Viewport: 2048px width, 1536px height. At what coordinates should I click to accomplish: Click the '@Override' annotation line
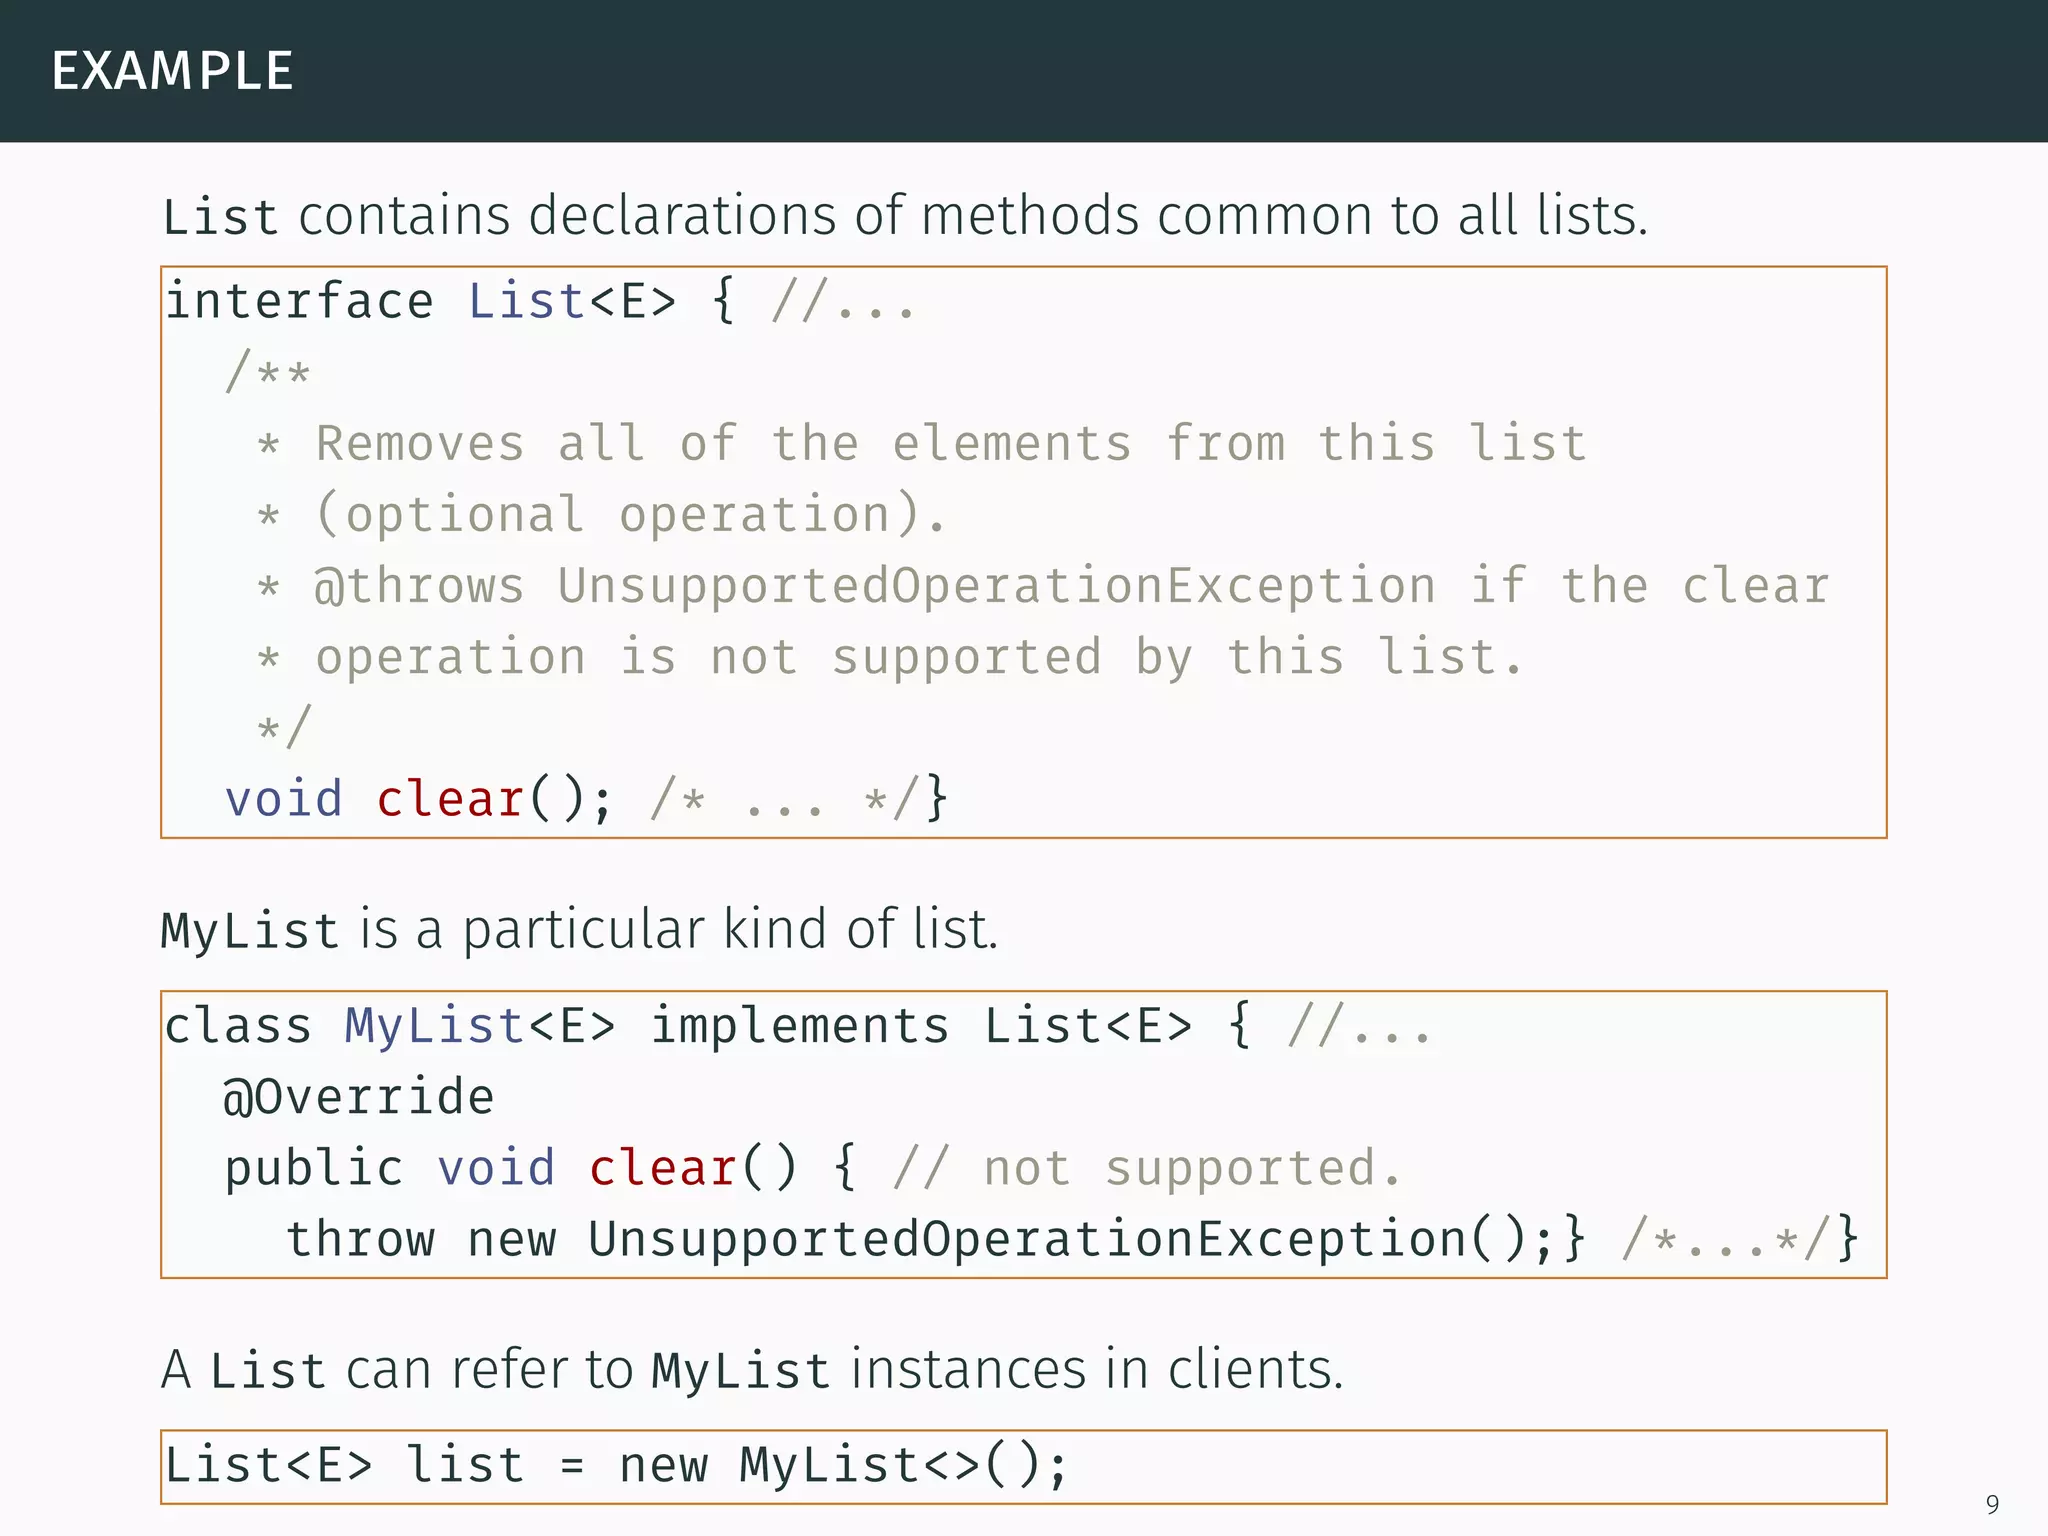point(359,1096)
